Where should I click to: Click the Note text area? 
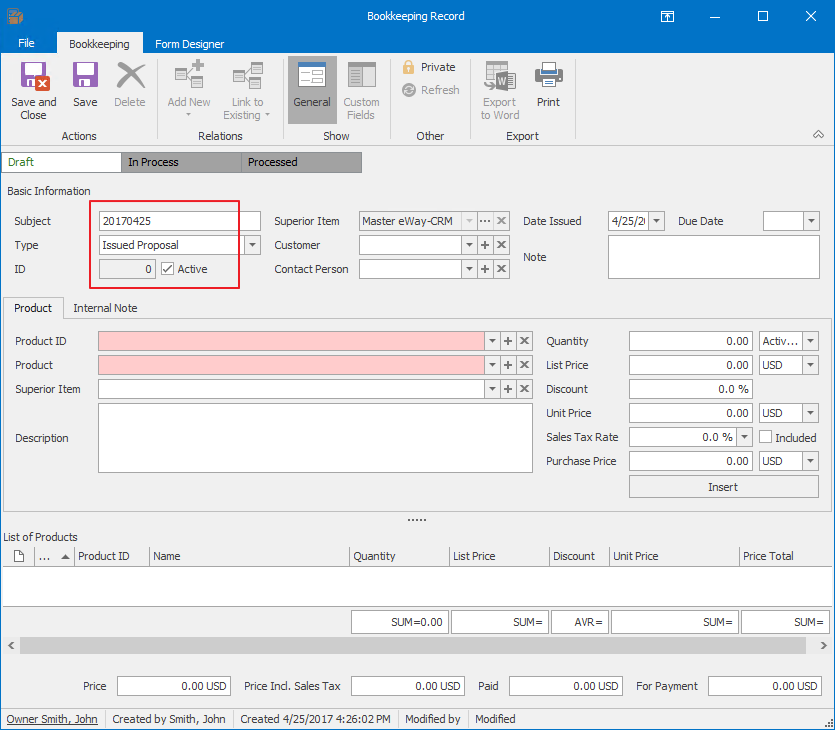[x=714, y=257]
